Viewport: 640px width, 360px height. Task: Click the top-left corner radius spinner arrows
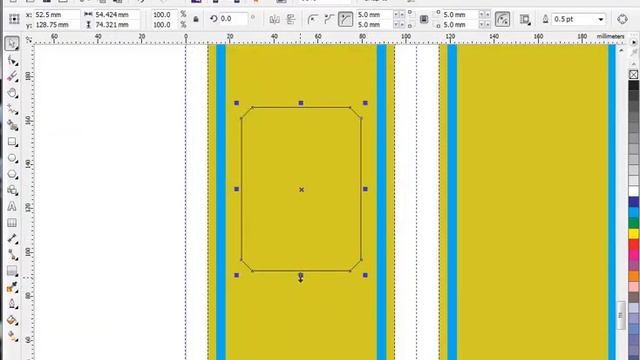click(399, 15)
